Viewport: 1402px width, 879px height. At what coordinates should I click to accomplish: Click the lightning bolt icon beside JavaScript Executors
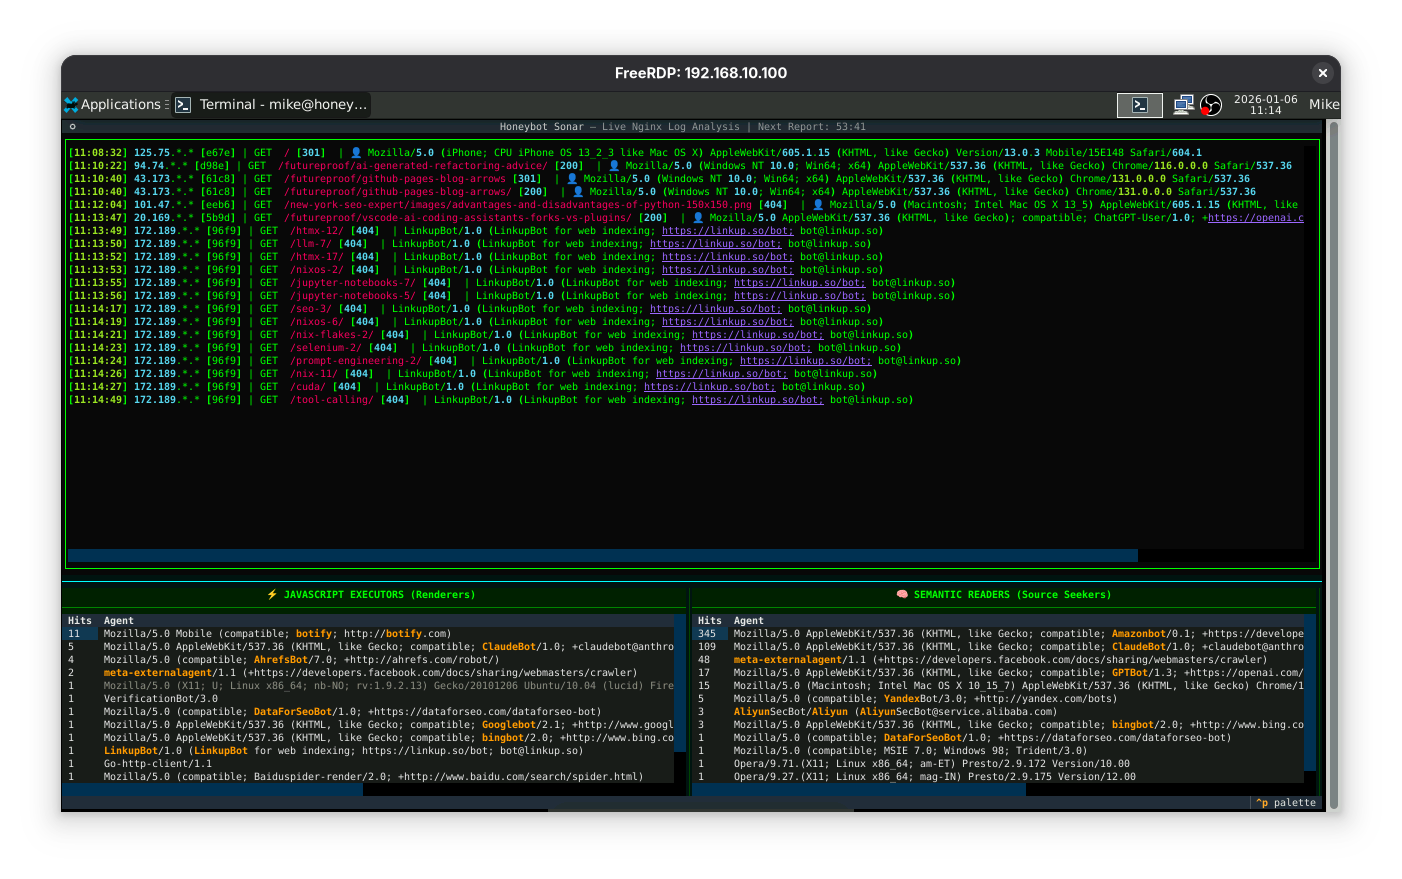[272, 594]
